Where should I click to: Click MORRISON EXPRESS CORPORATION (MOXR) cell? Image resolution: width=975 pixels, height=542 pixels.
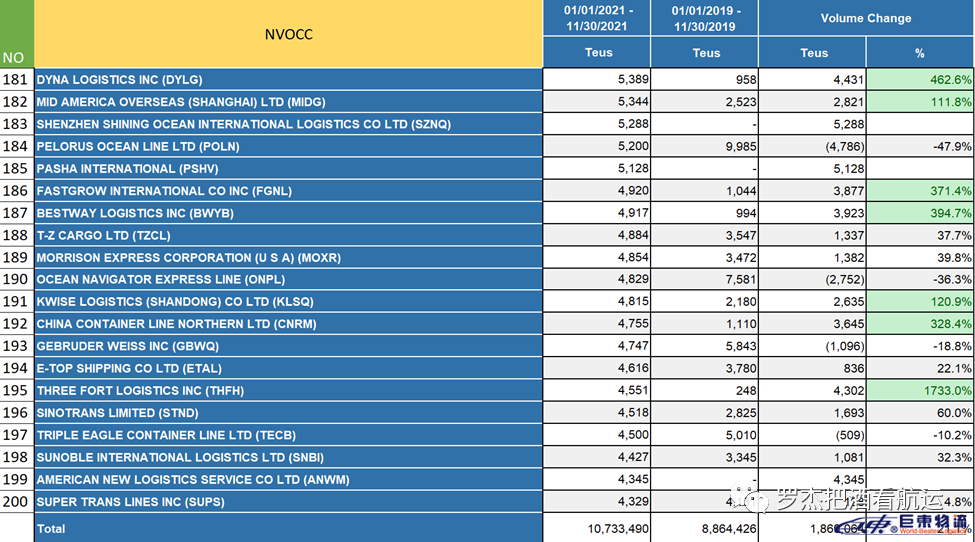click(x=289, y=257)
